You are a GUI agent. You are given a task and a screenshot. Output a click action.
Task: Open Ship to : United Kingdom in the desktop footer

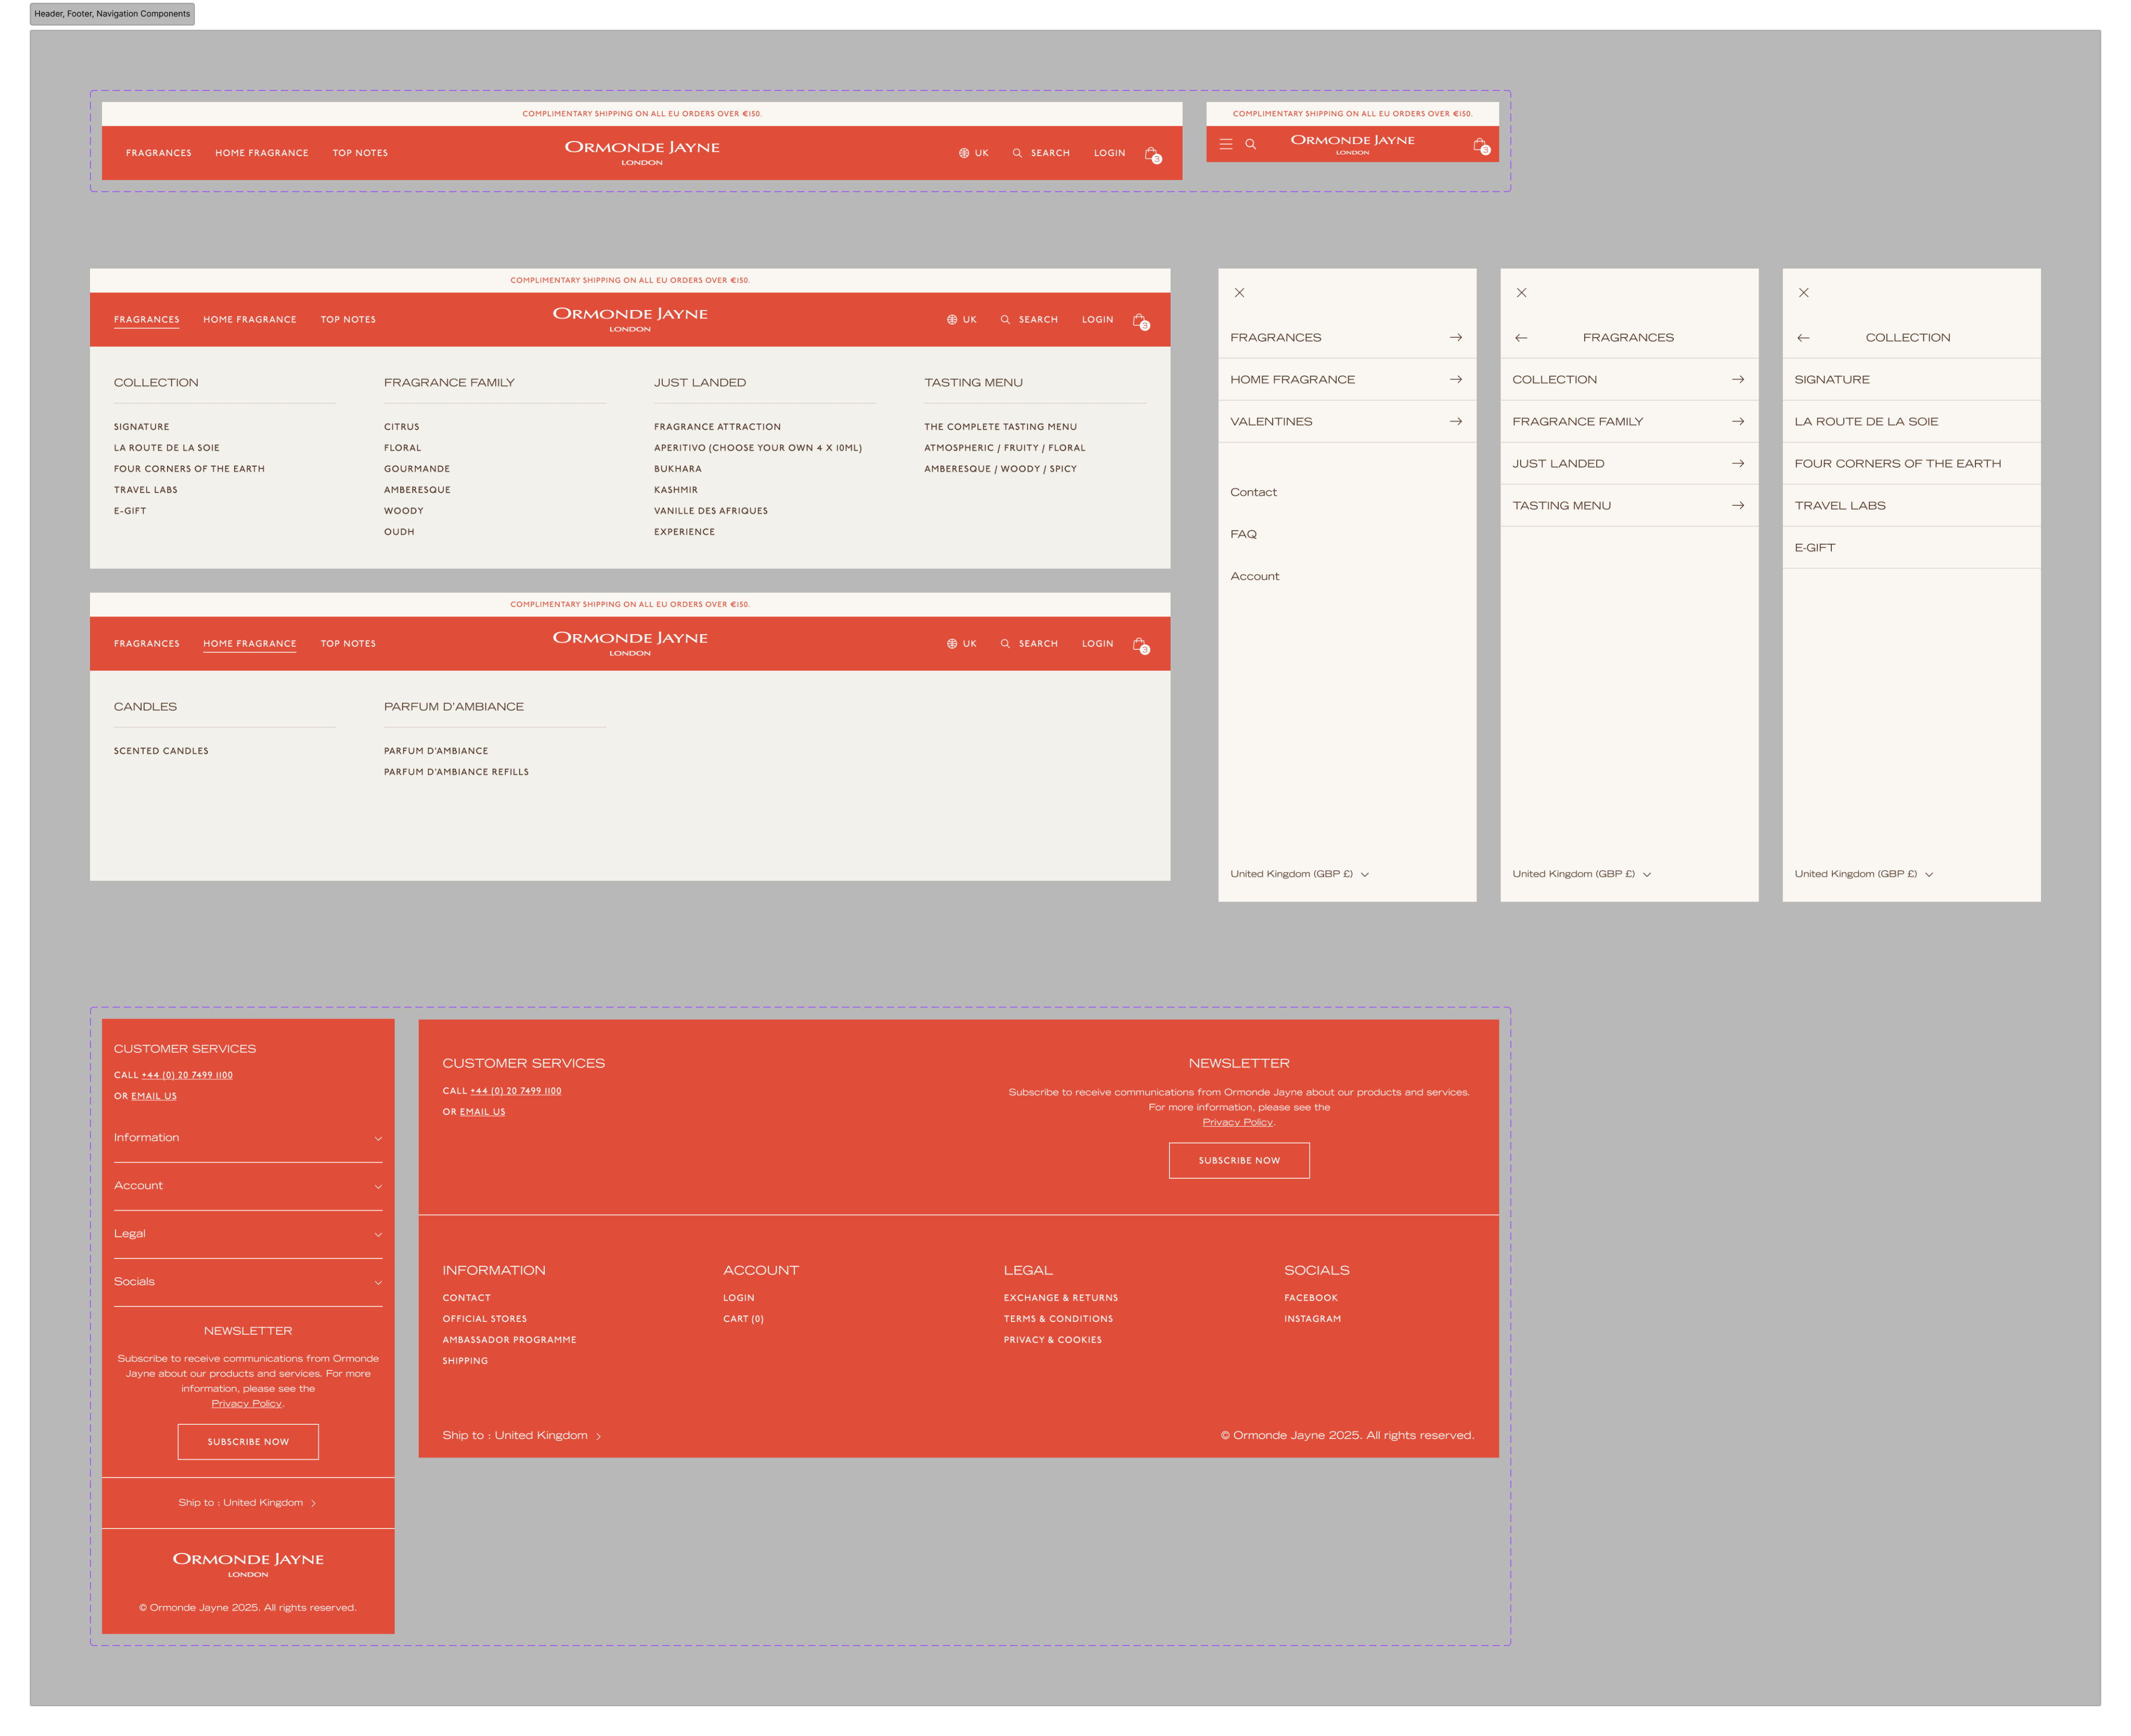(522, 1436)
